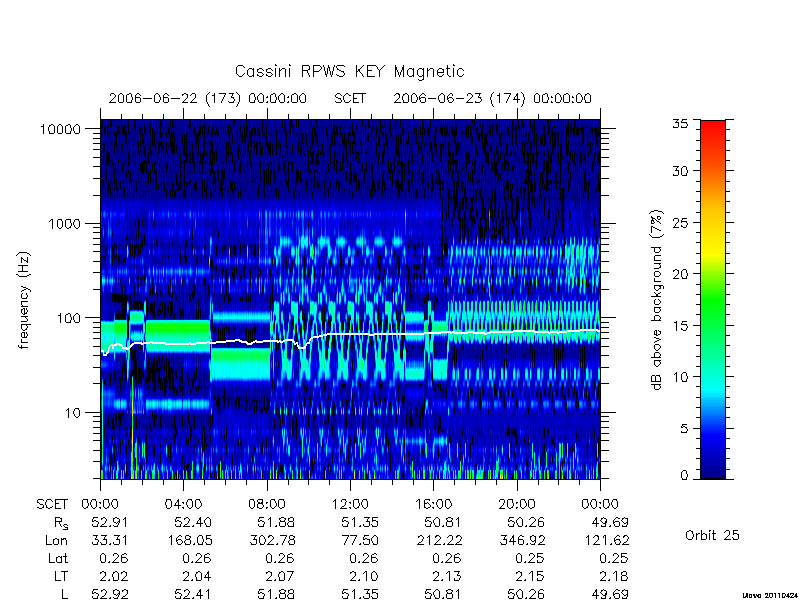Click the rainbow color scale bar
Screen dimensions: 800x600
713,299
